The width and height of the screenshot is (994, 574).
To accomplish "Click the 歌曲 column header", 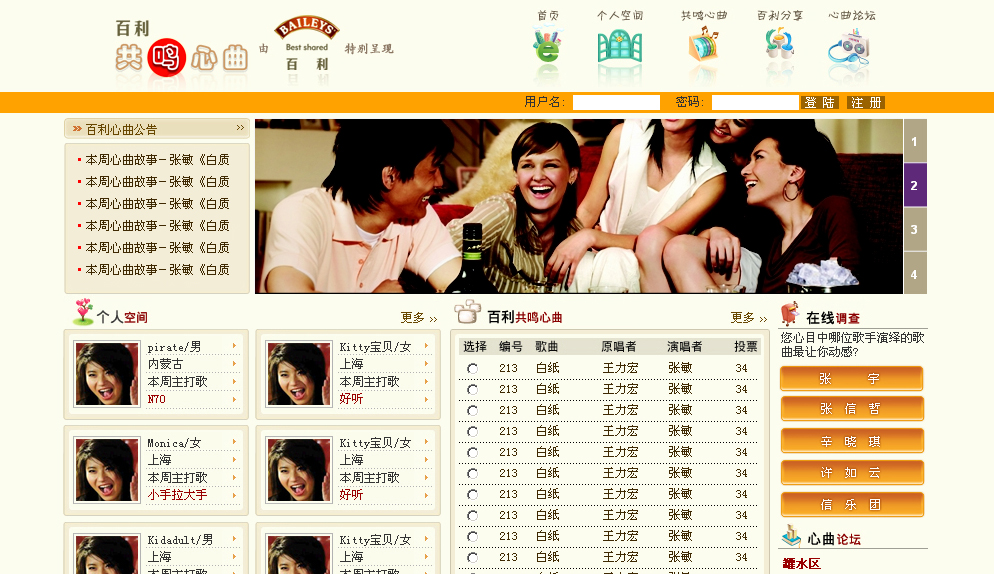I will pos(546,346).
